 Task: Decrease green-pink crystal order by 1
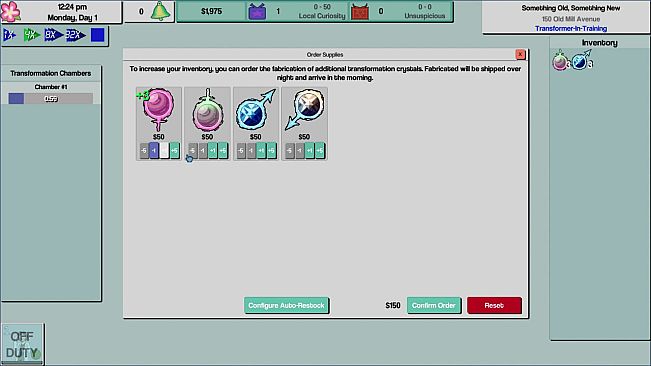203,151
